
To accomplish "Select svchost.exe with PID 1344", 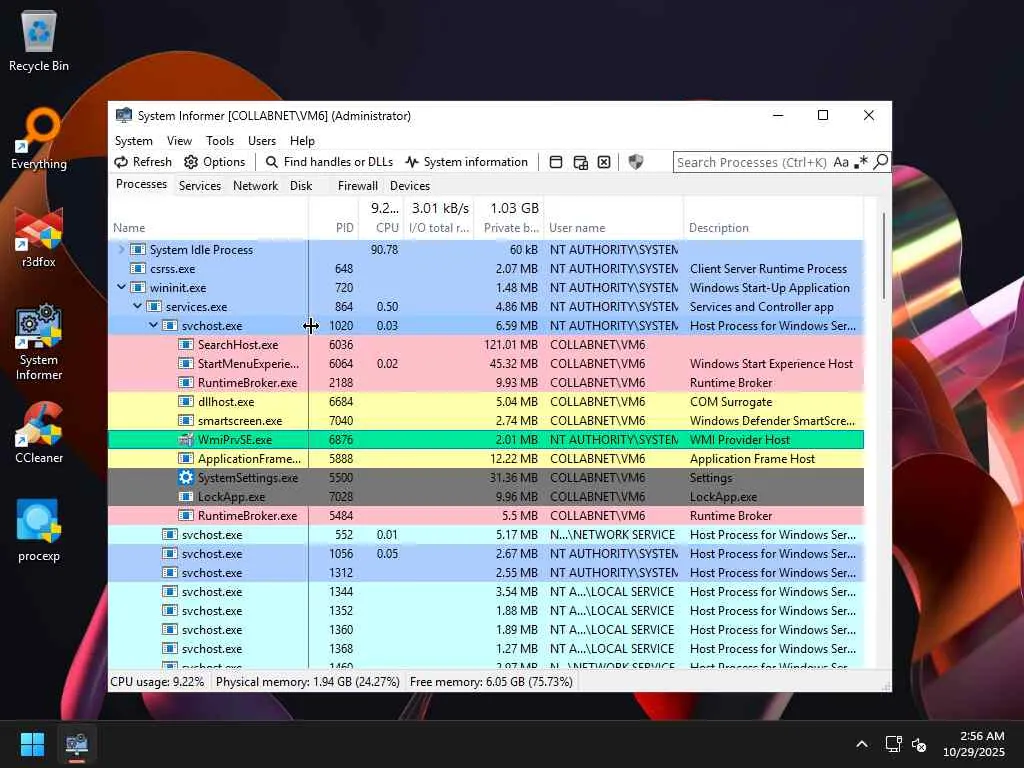I will [x=486, y=591].
